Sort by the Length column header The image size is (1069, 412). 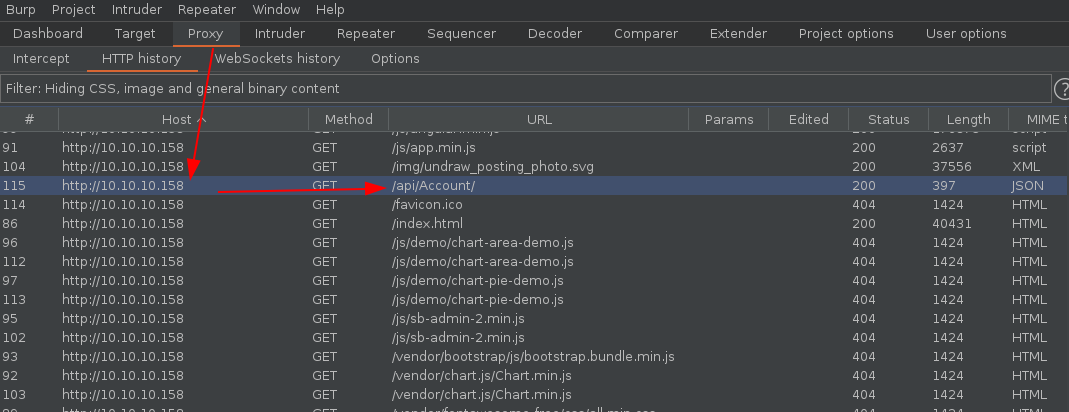click(968, 119)
